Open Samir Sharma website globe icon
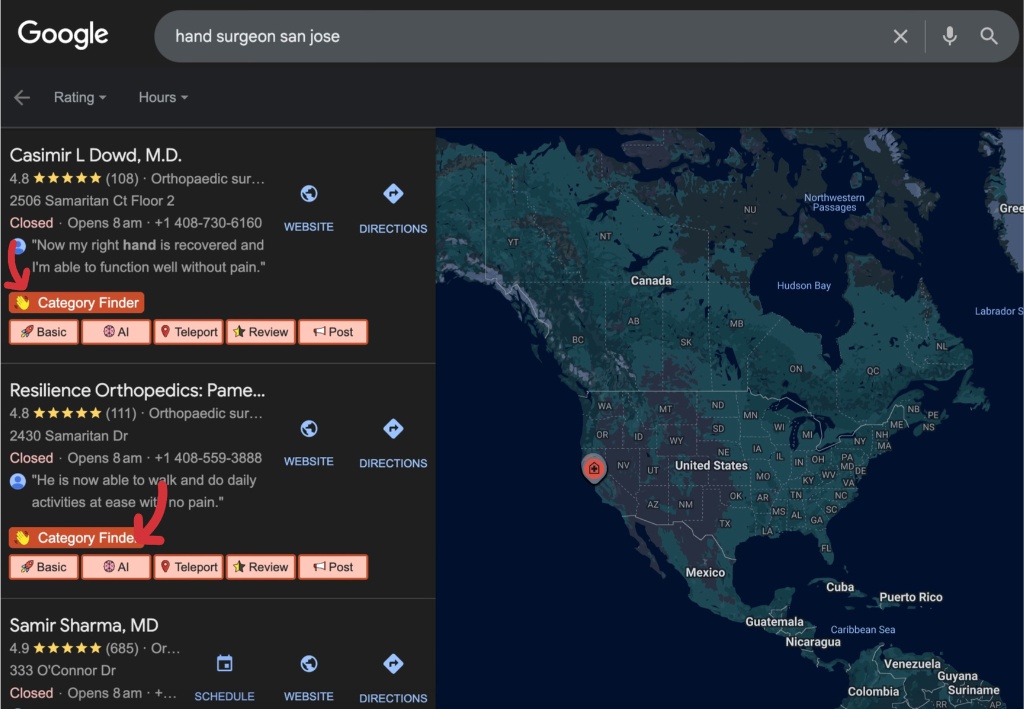This screenshot has width=1024, height=709. (x=308, y=664)
